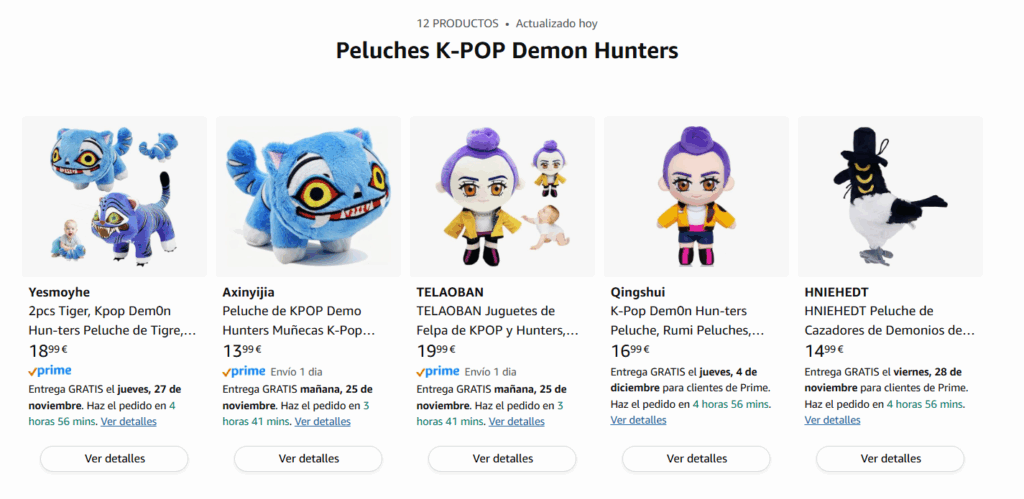Open the HNIEHEDT magpie plush image

(x=890, y=197)
